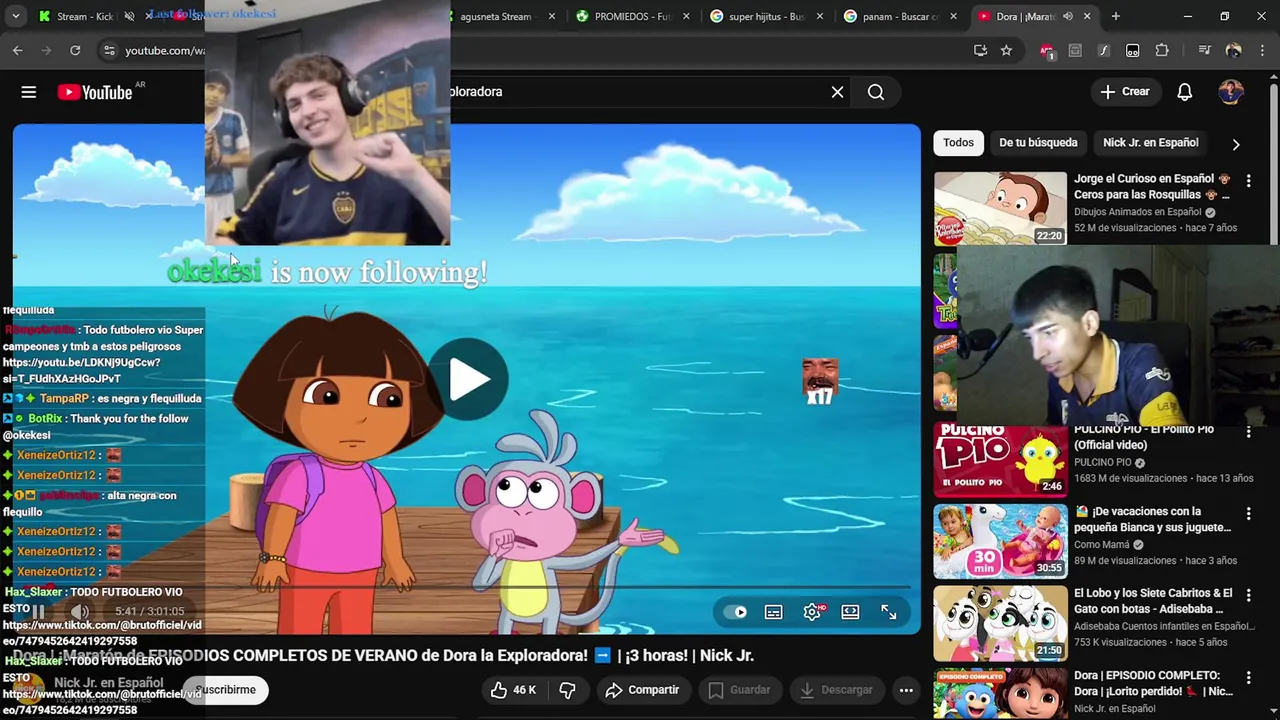Image resolution: width=1280 pixels, height=720 pixels.
Task: Play the Dora video with center play button
Action: coord(468,379)
